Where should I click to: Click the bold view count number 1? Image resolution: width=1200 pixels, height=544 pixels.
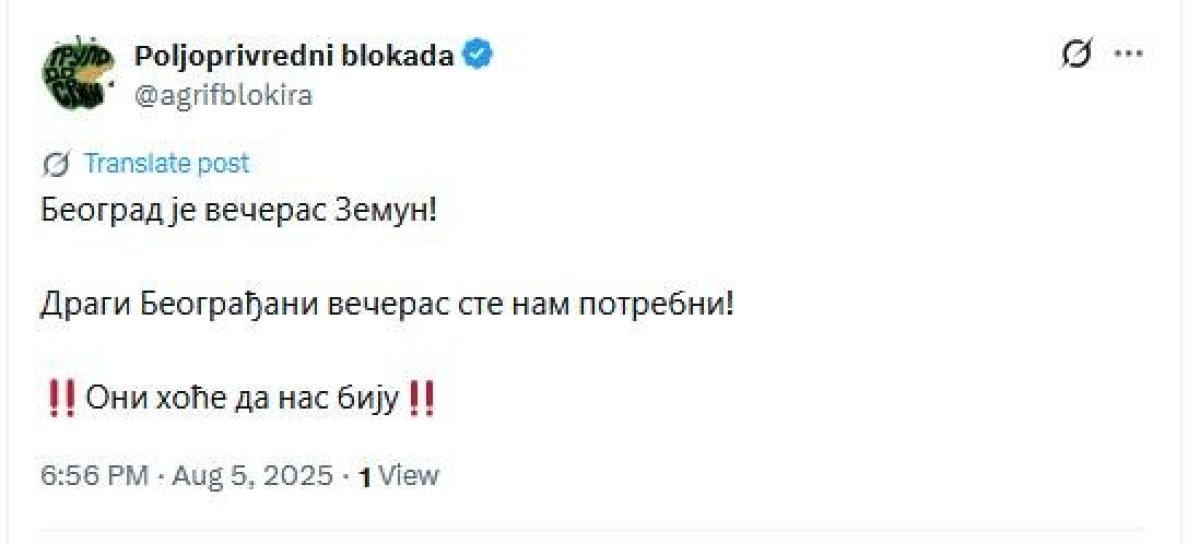pyautogui.click(x=366, y=477)
